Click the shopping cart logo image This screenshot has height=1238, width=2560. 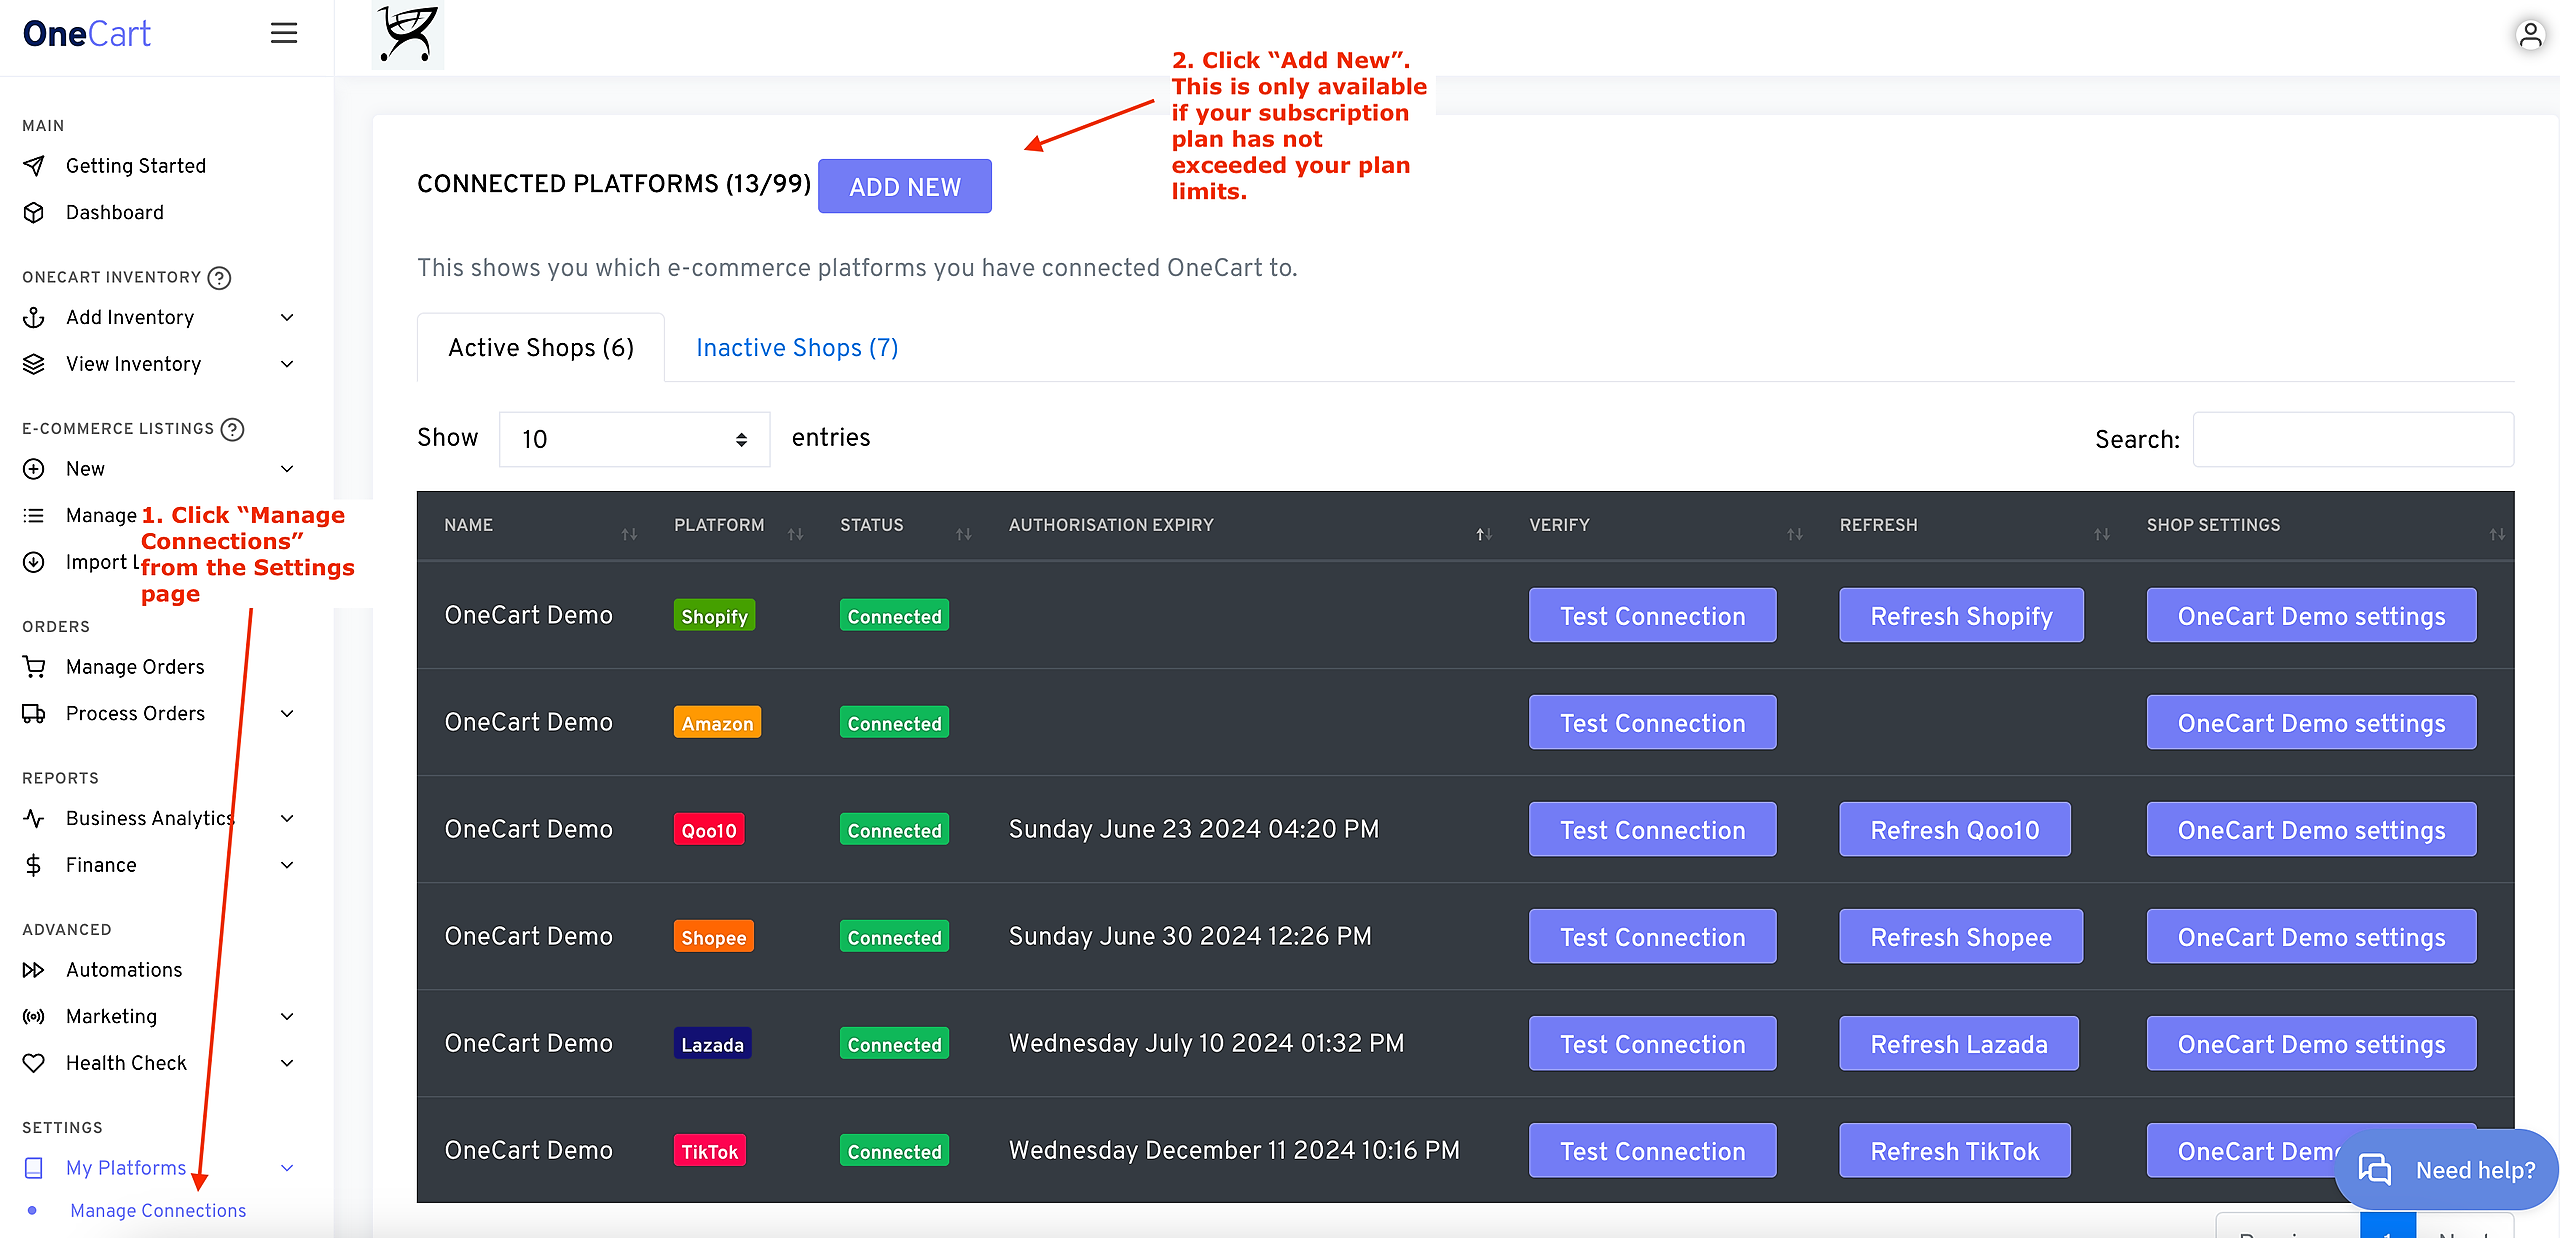pyautogui.click(x=408, y=35)
